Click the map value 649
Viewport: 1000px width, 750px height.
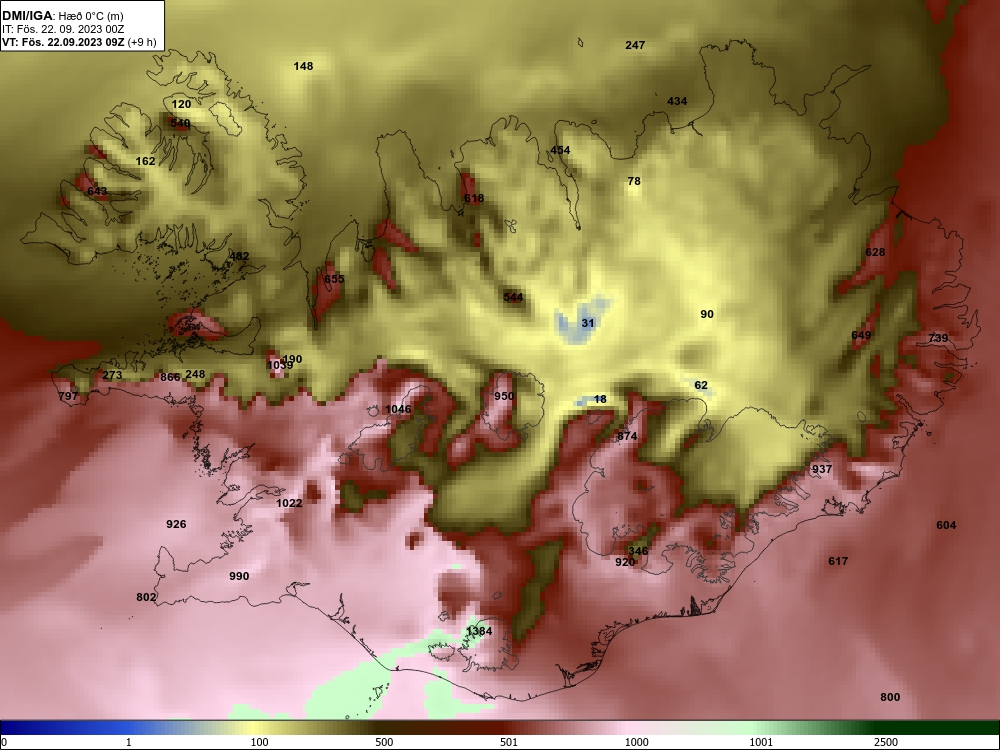pos(861,335)
